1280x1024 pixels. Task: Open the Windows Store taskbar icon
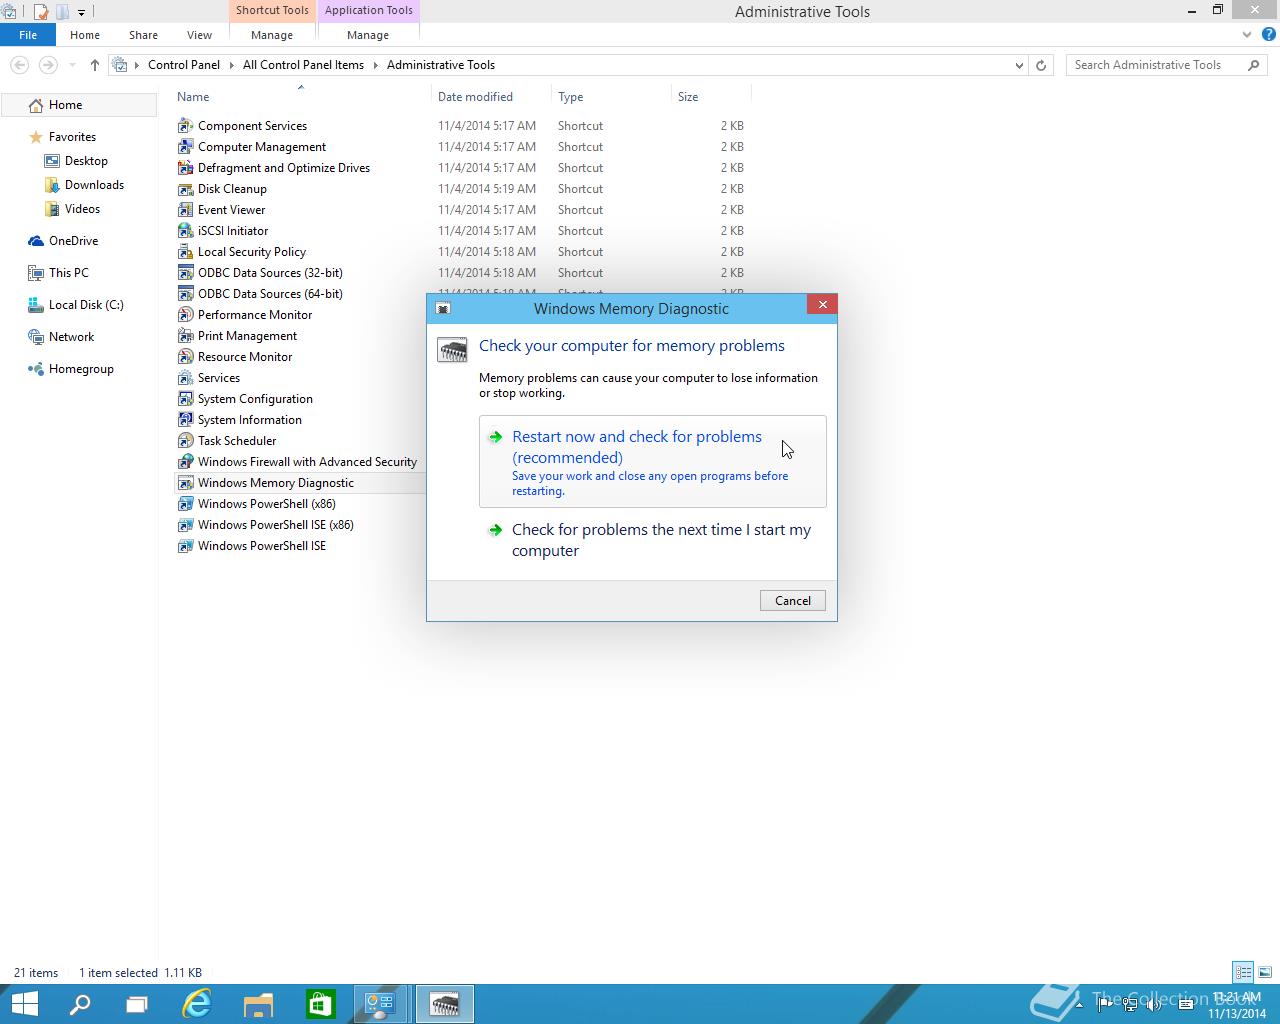[x=320, y=1004]
